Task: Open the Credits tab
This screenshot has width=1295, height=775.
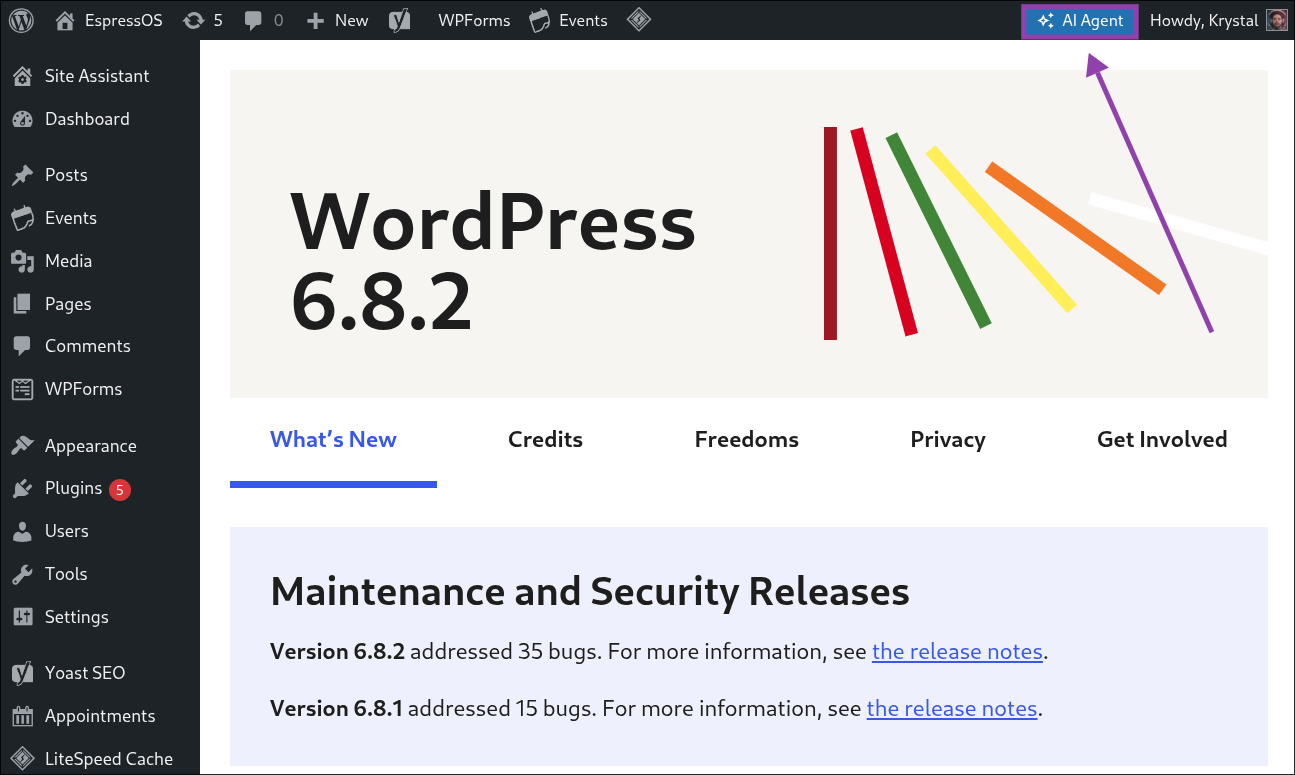Action: click(x=545, y=440)
